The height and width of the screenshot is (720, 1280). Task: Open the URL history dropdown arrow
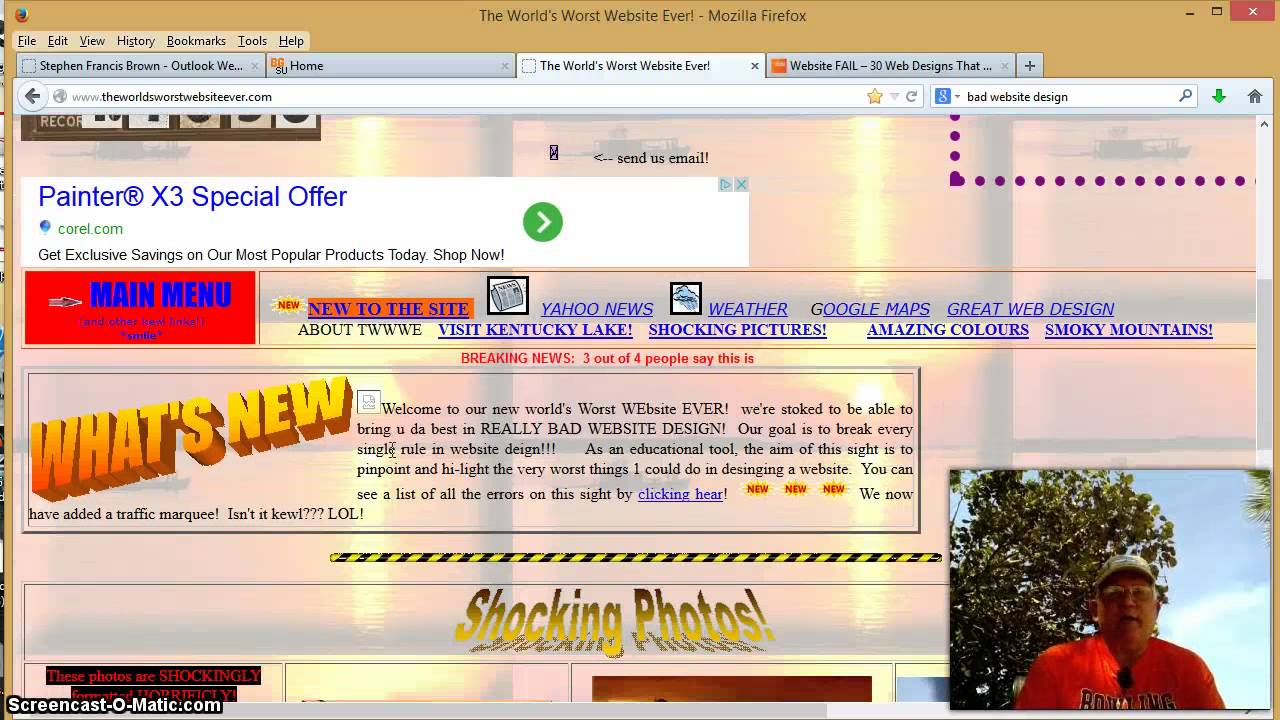[895, 96]
